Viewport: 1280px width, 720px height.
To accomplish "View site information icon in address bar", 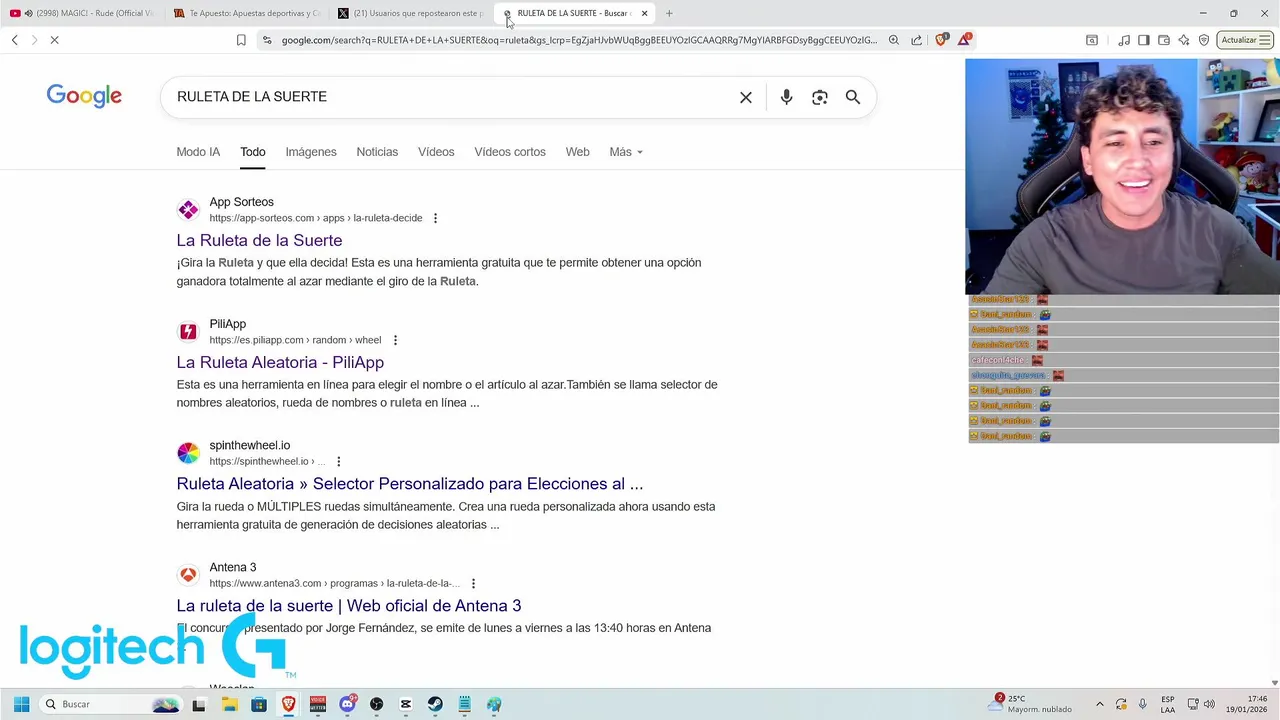I will 266,40.
